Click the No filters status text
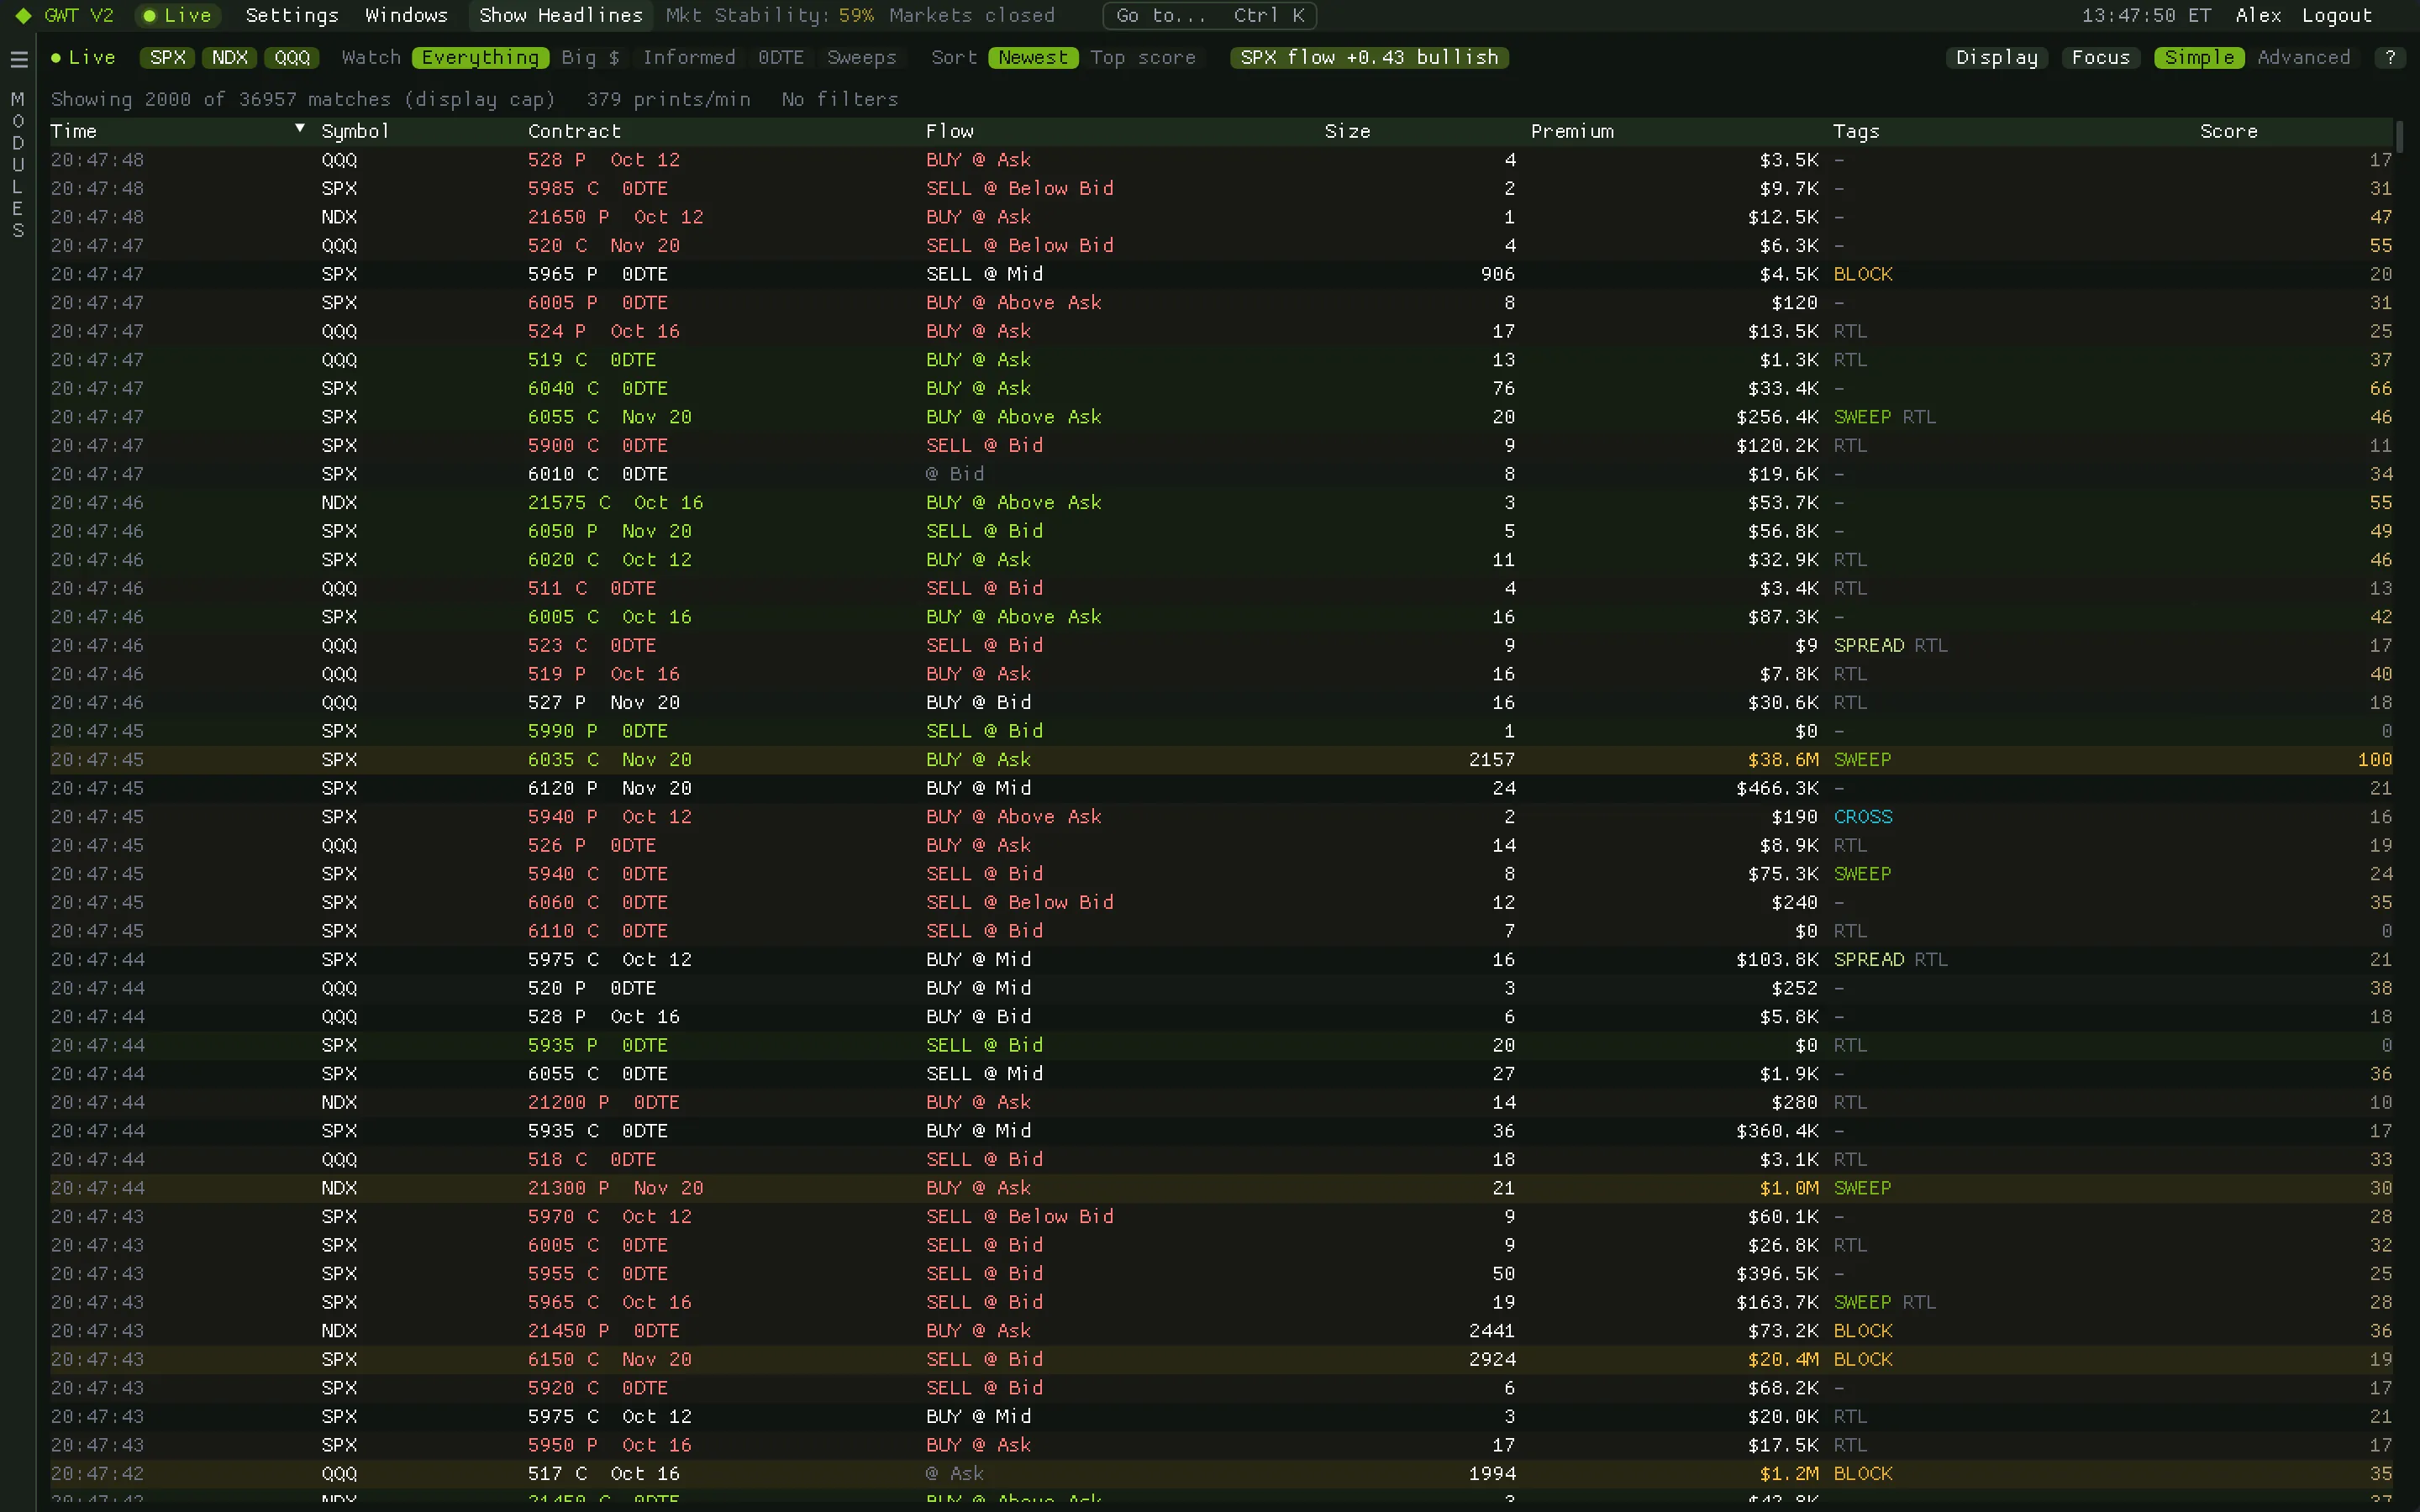2420x1512 pixels. pyautogui.click(x=840, y=99)
